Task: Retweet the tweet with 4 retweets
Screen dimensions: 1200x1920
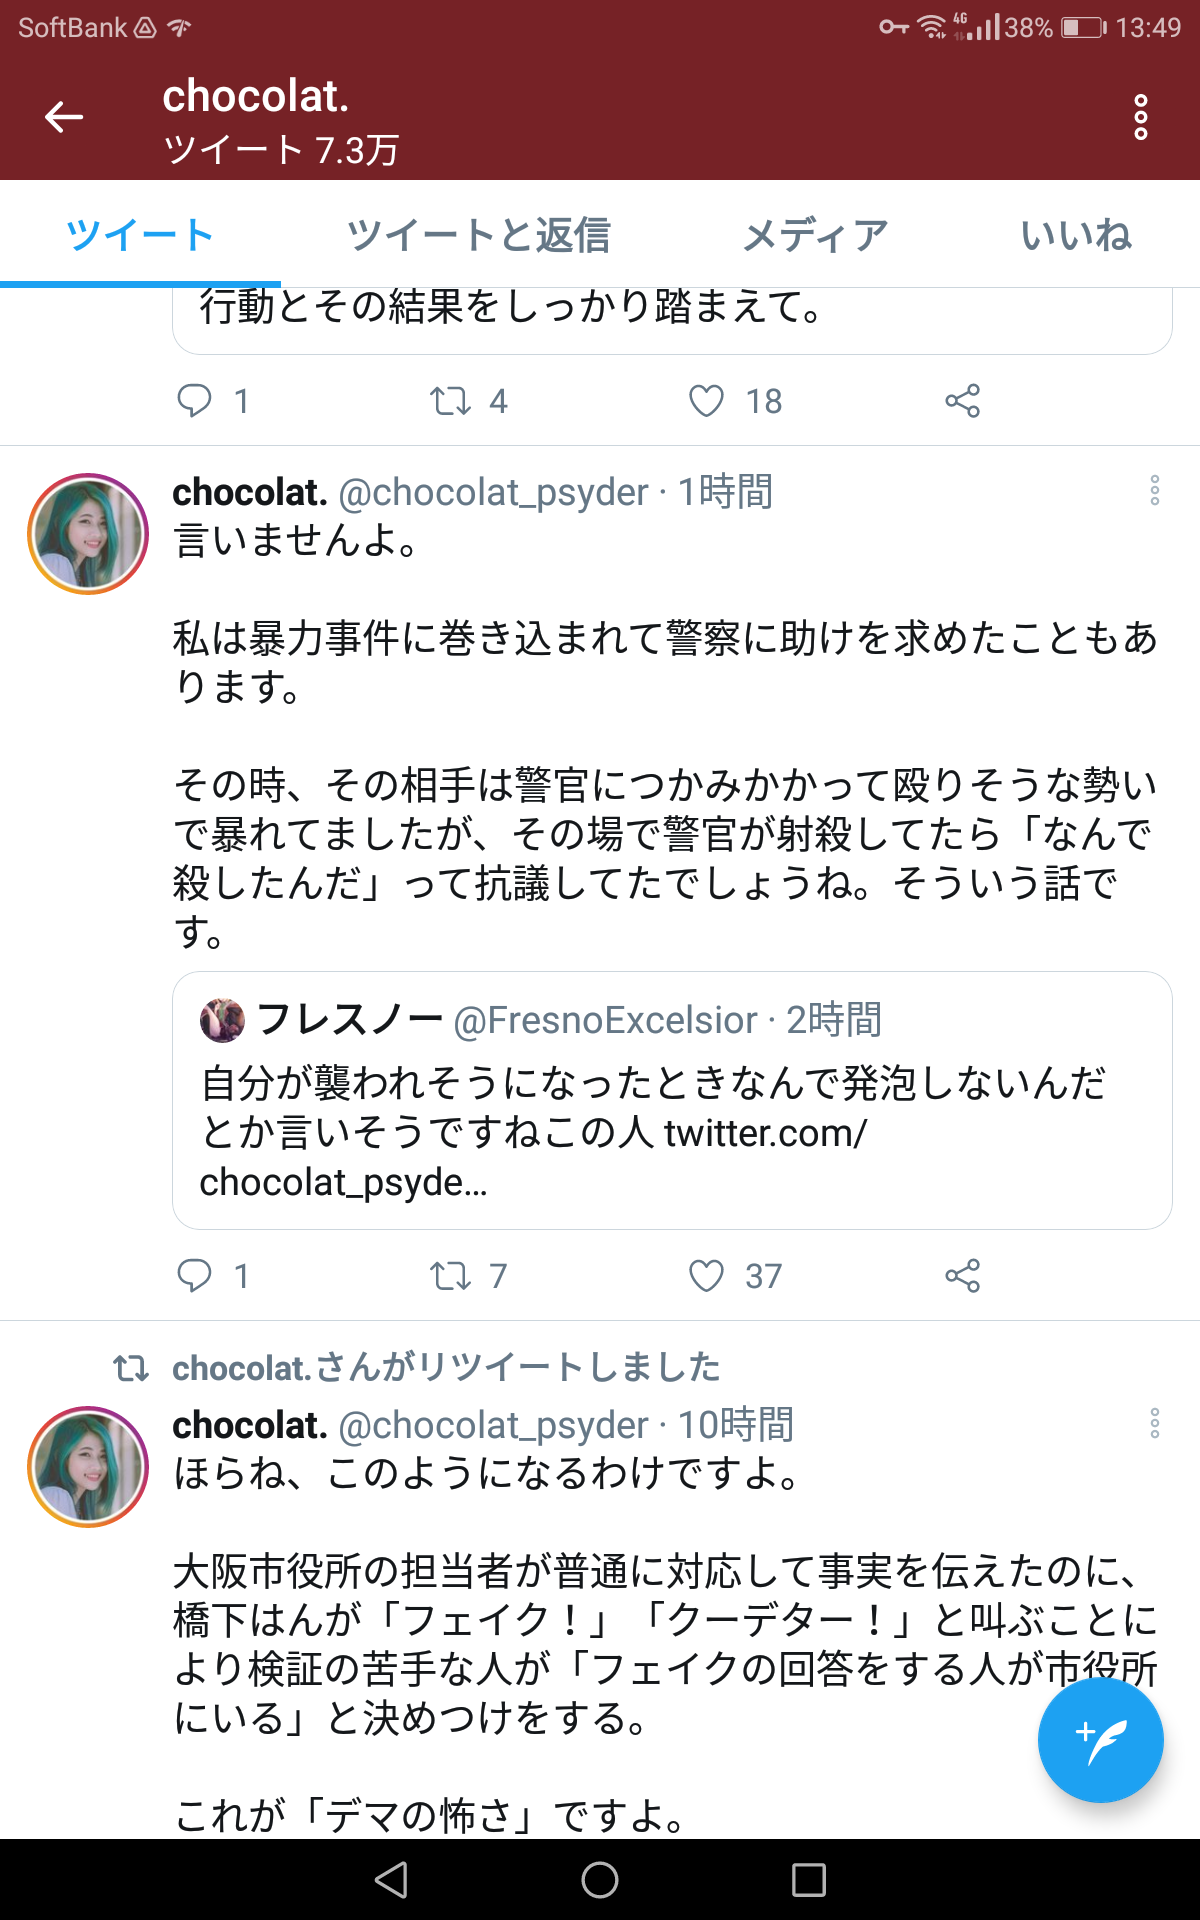Action: 450,401
